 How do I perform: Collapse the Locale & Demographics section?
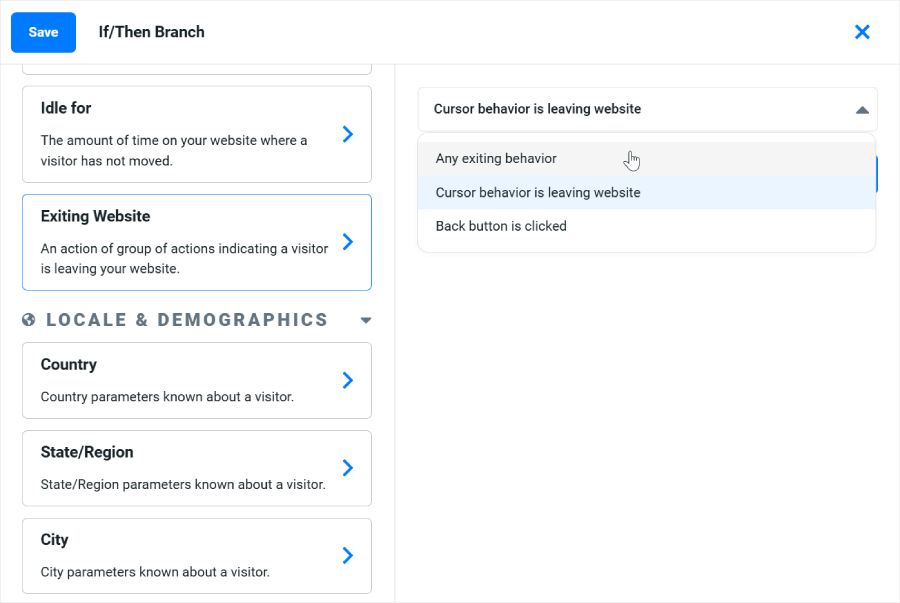[x=366, y=320]
